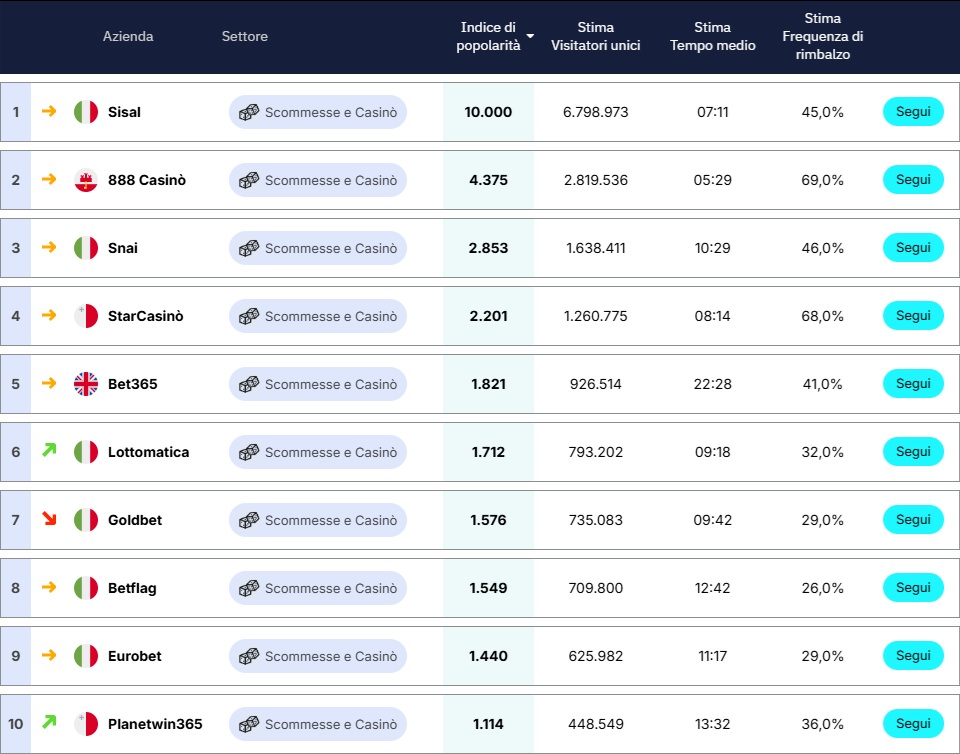Select the Settore column header
Screen dimensions: 960x754
pyautogui.click(x=245, y=37)
